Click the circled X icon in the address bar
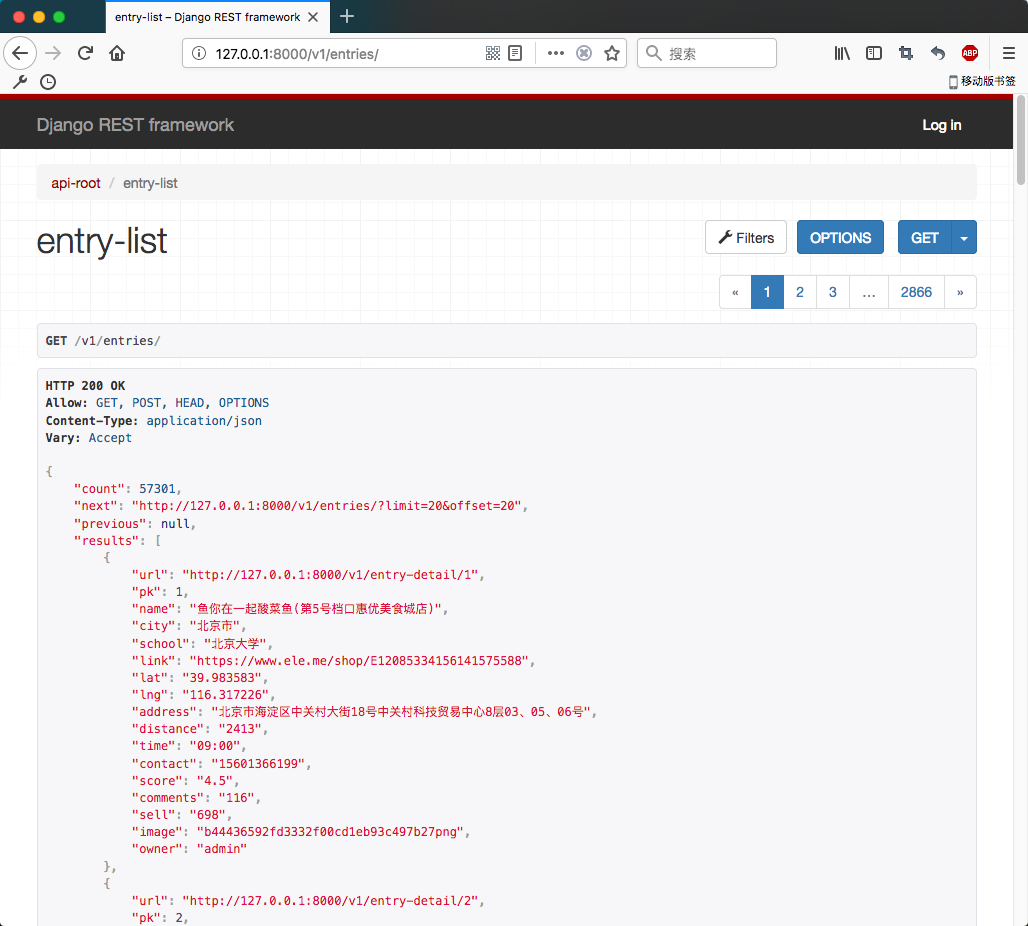 click(x=583, y=53)
